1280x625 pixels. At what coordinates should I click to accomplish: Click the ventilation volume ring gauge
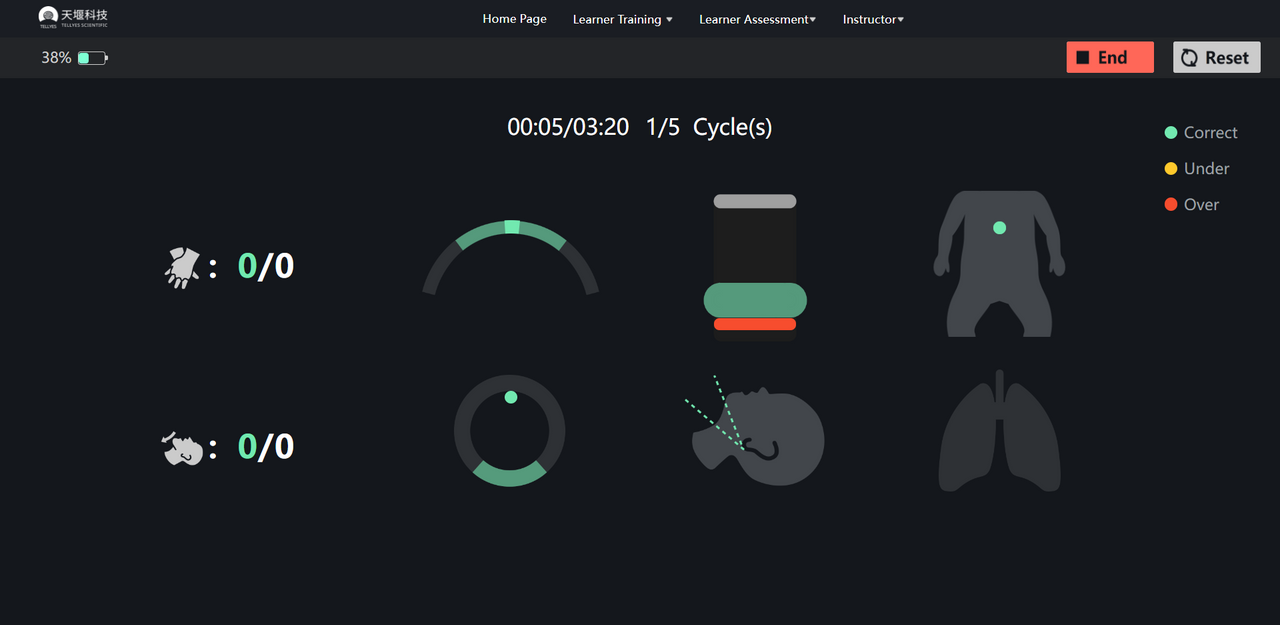pos(510,431)
